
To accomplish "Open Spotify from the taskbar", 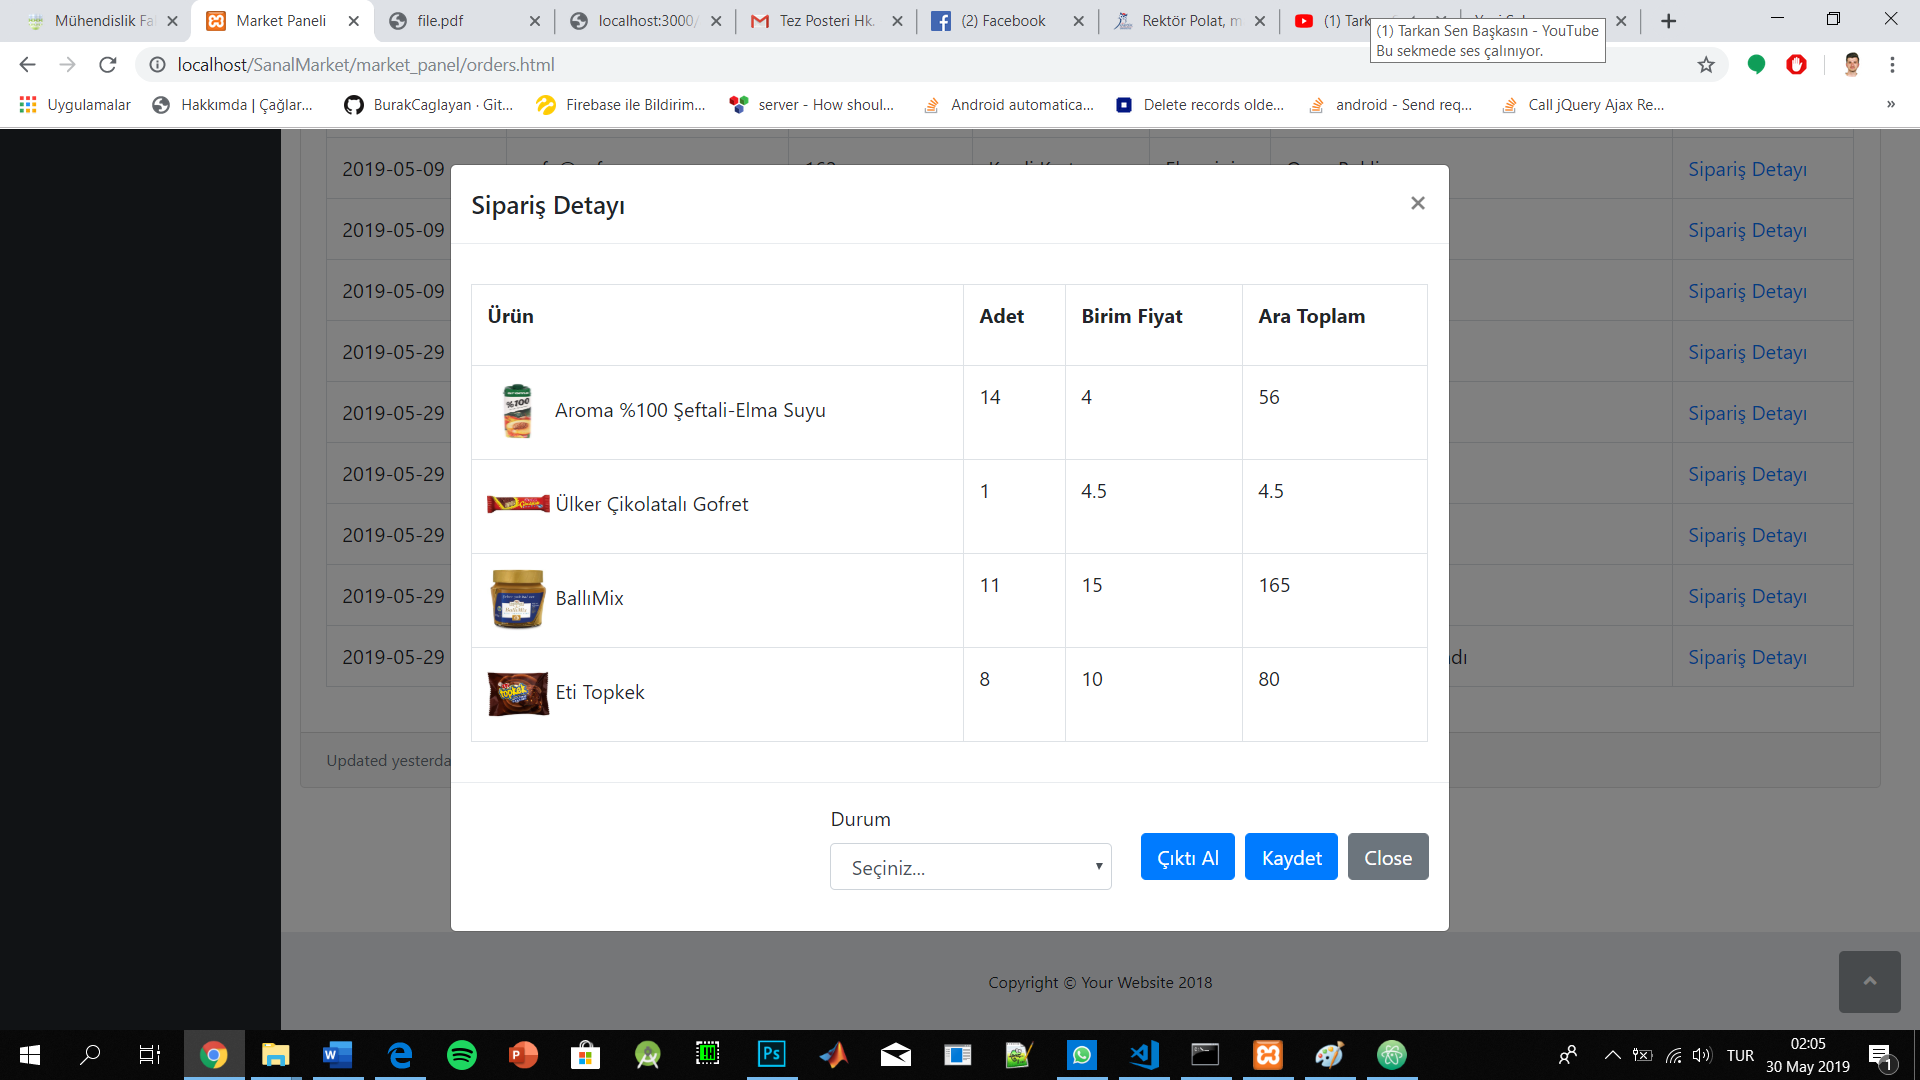I will click(462, 1055).
